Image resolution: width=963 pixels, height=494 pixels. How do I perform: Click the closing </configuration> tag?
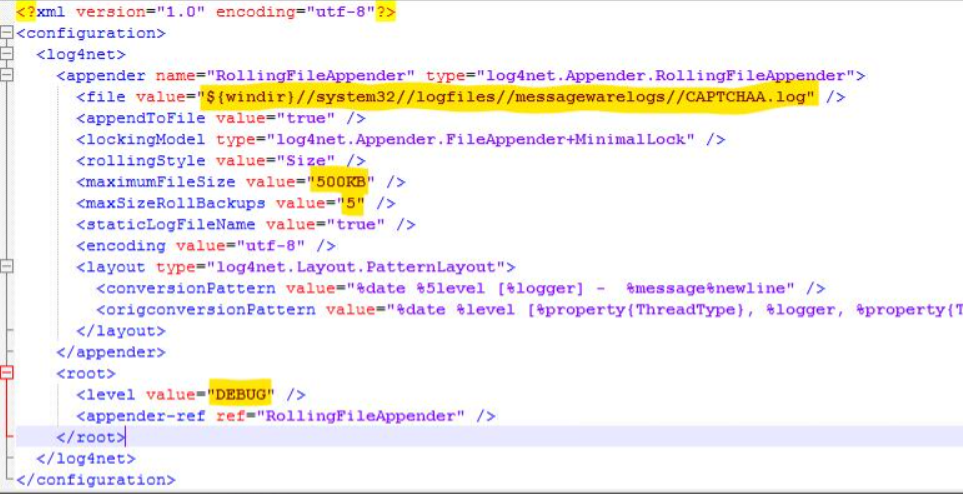click(96, 480)
